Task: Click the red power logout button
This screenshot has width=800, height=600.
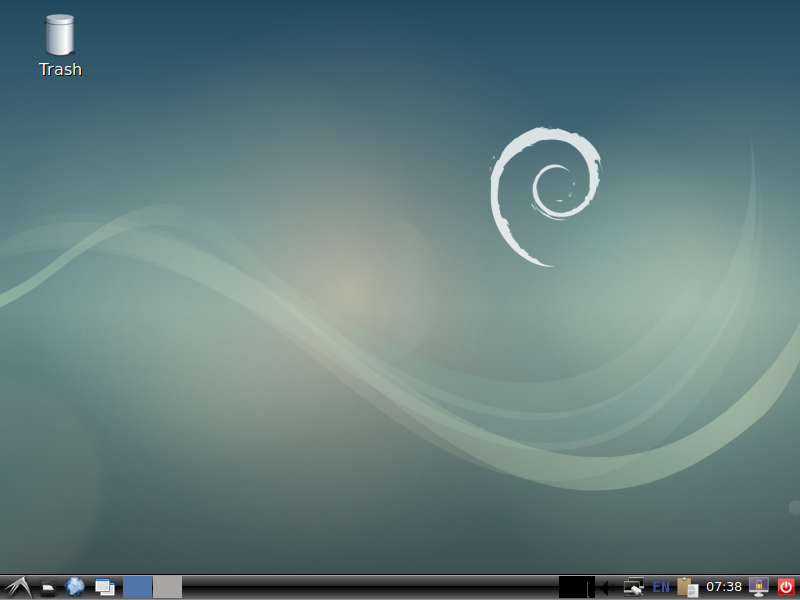Action: (x=786, y=587)
